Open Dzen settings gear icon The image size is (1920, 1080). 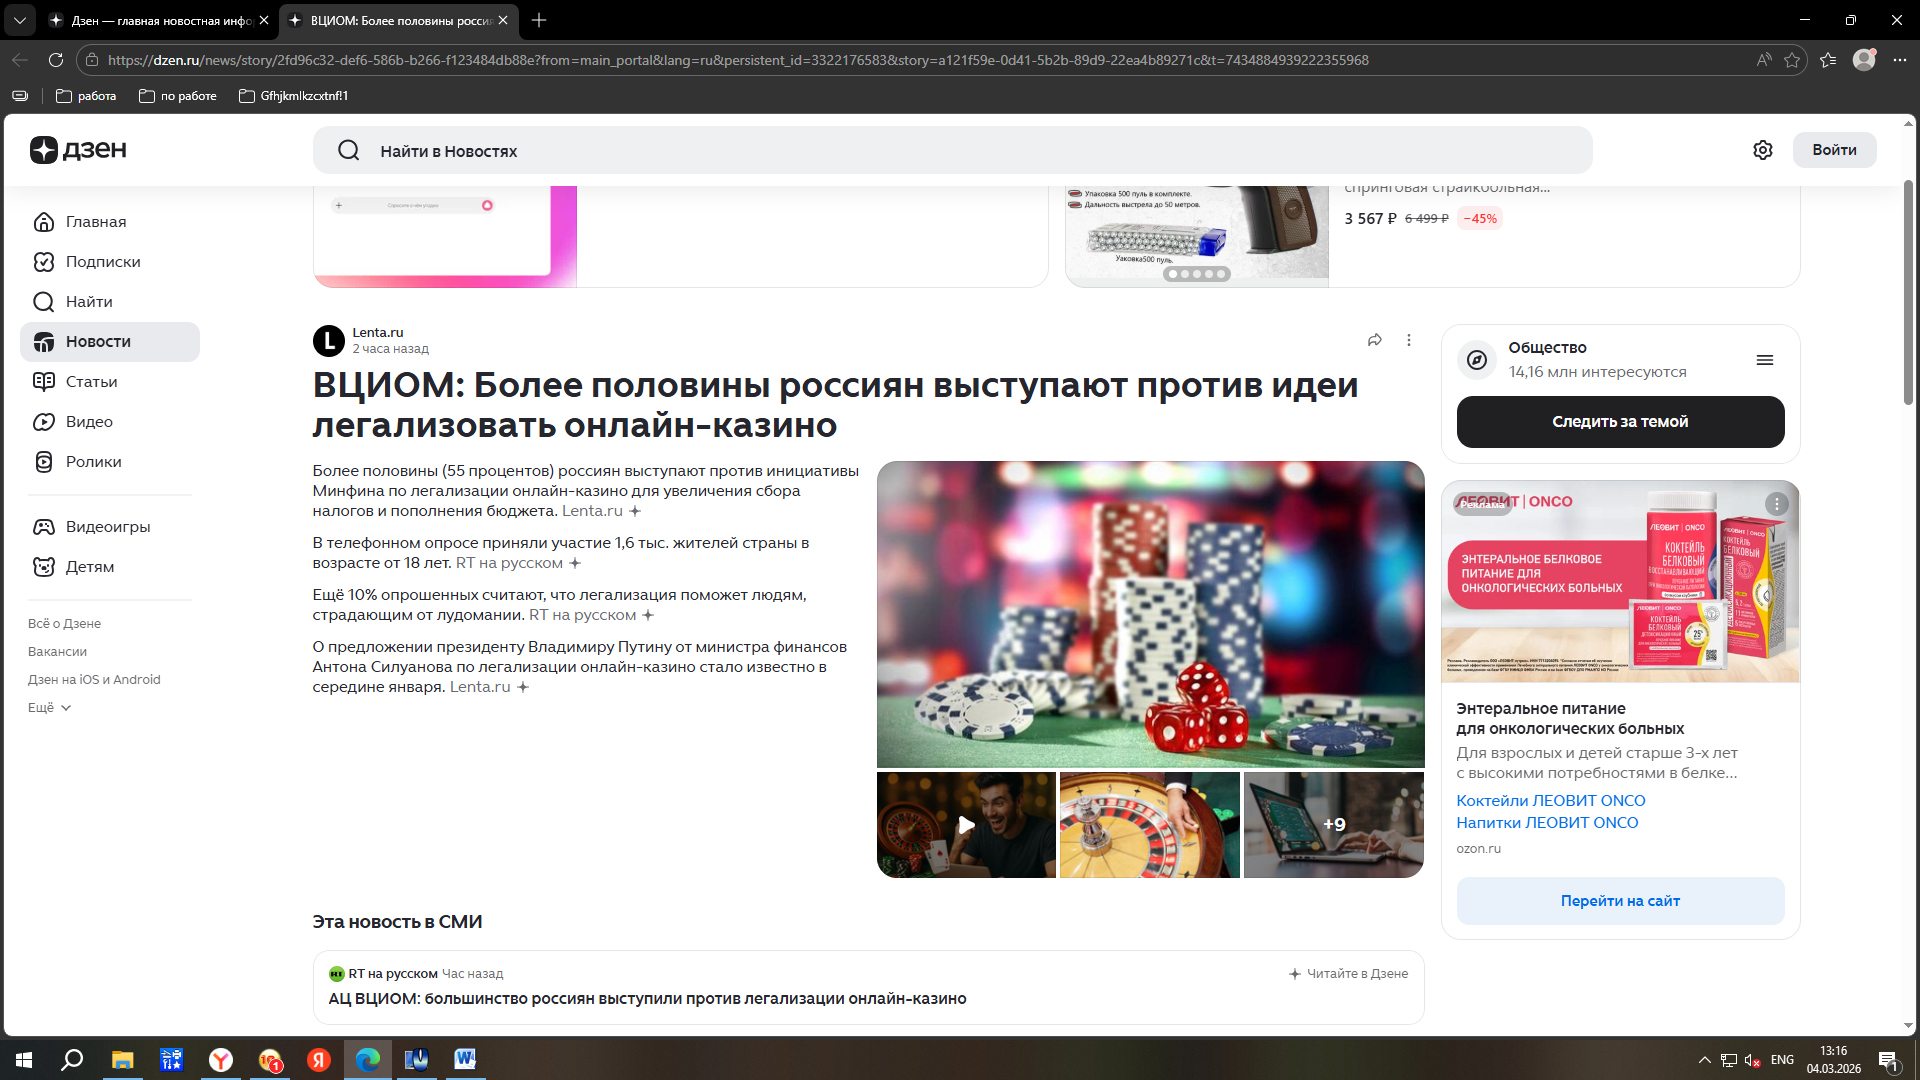coord(1763,150)
